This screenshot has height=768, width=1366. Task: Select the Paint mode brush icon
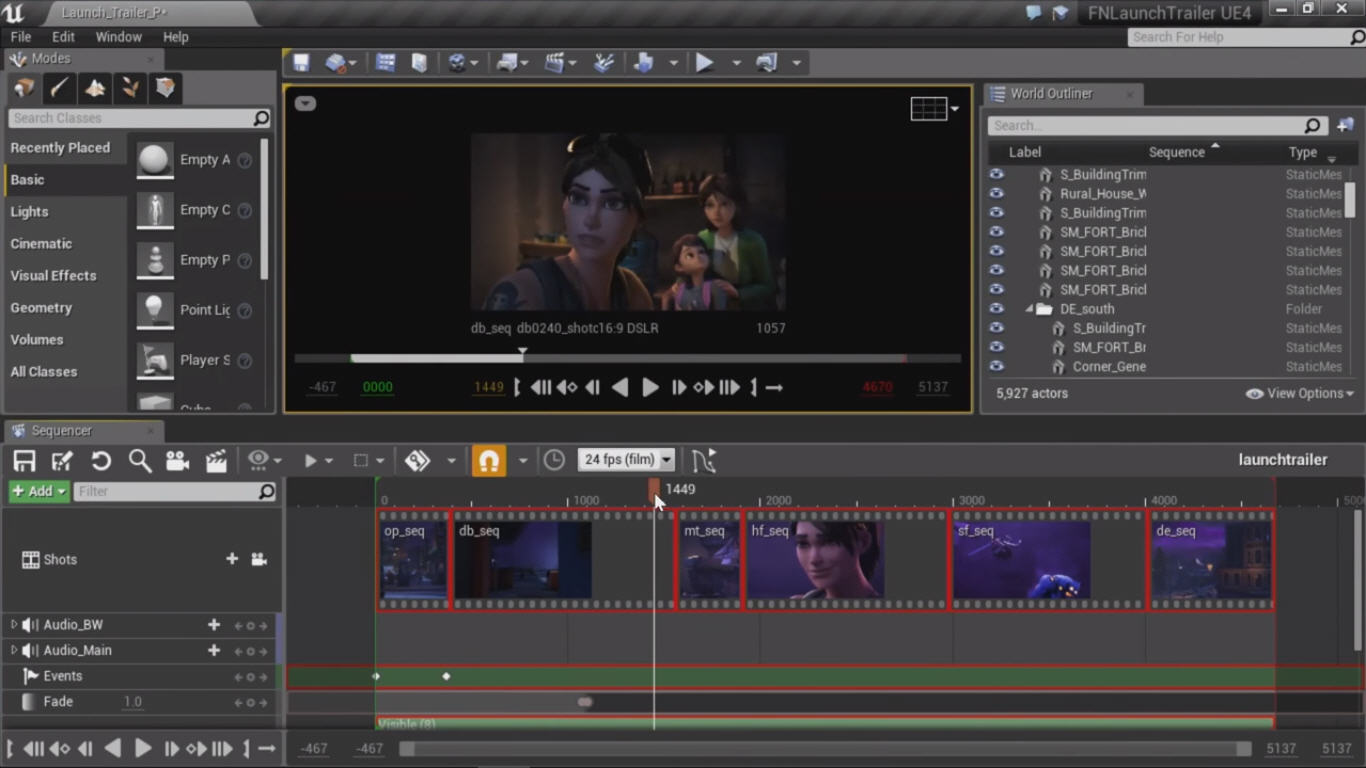[59, 88]
